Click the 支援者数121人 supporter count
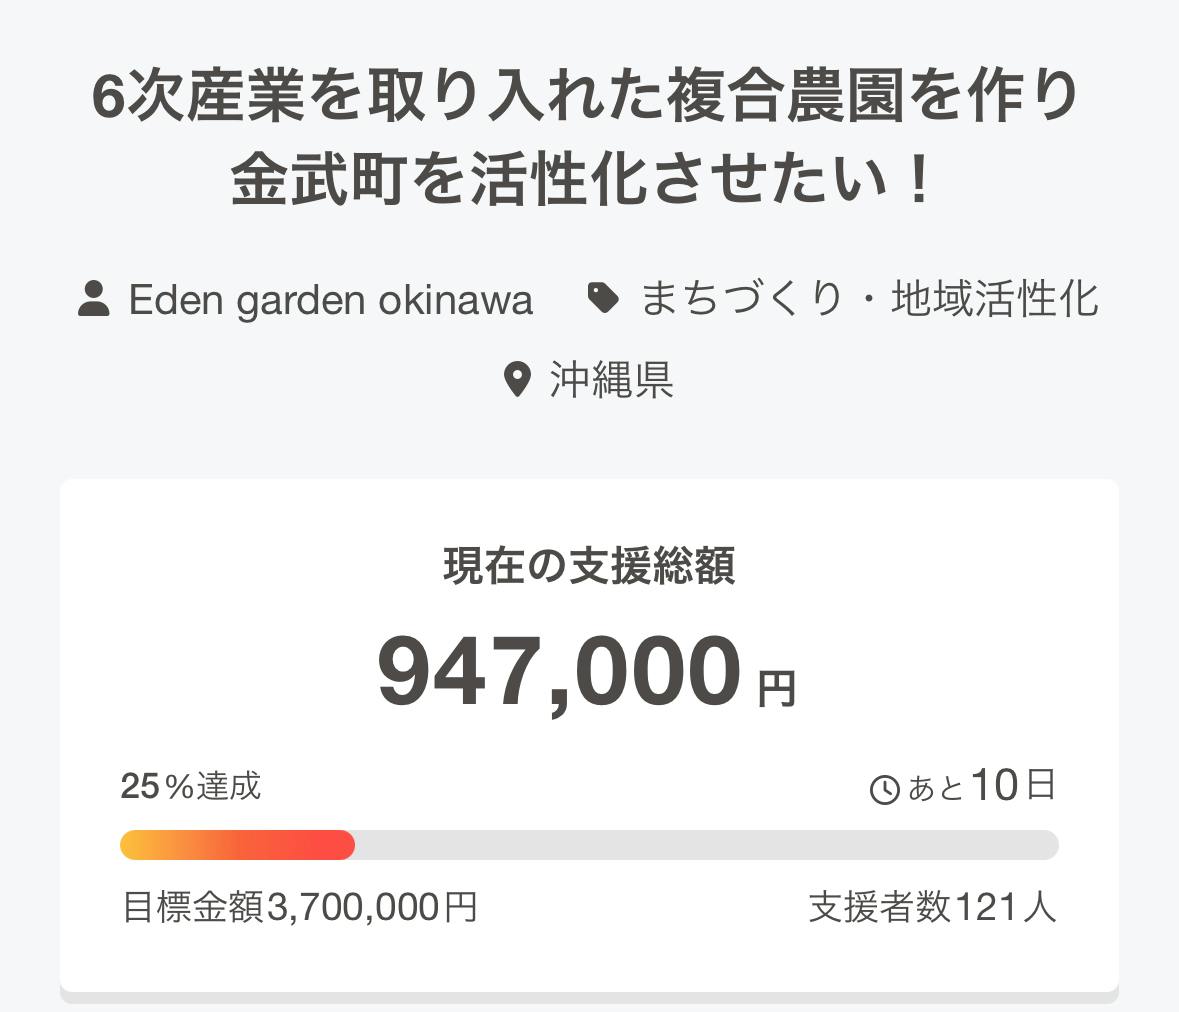The width and height of the screenshot is (1179, 1012). click(x=932, y=908)
